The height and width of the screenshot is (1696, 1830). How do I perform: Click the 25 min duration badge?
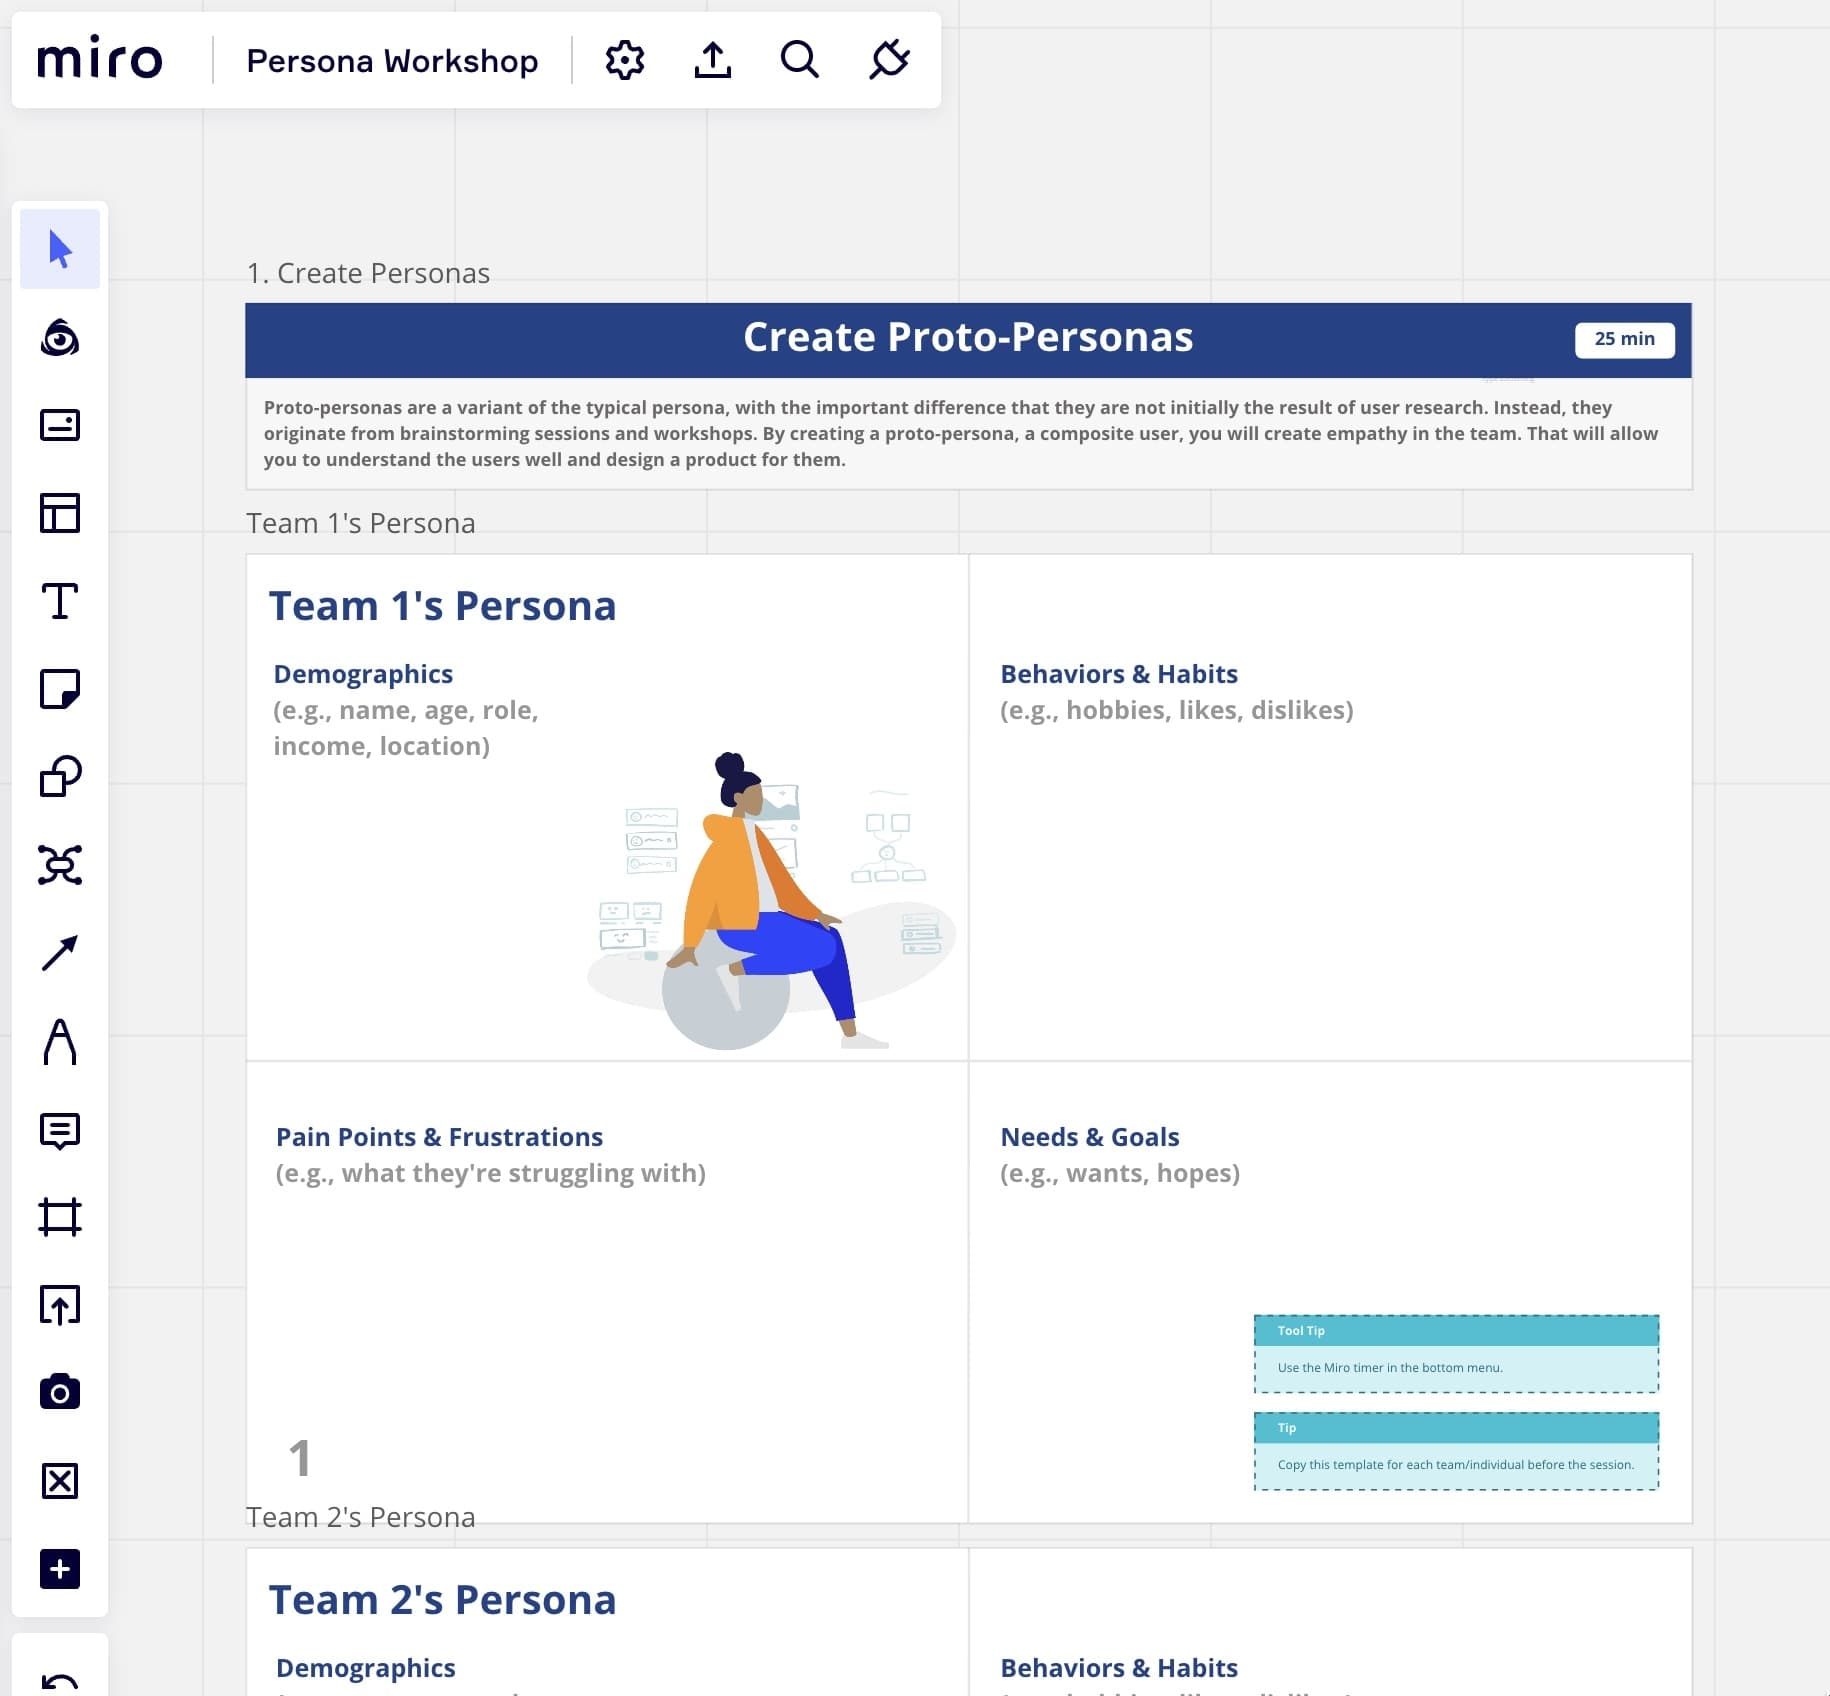(1623, 338)
